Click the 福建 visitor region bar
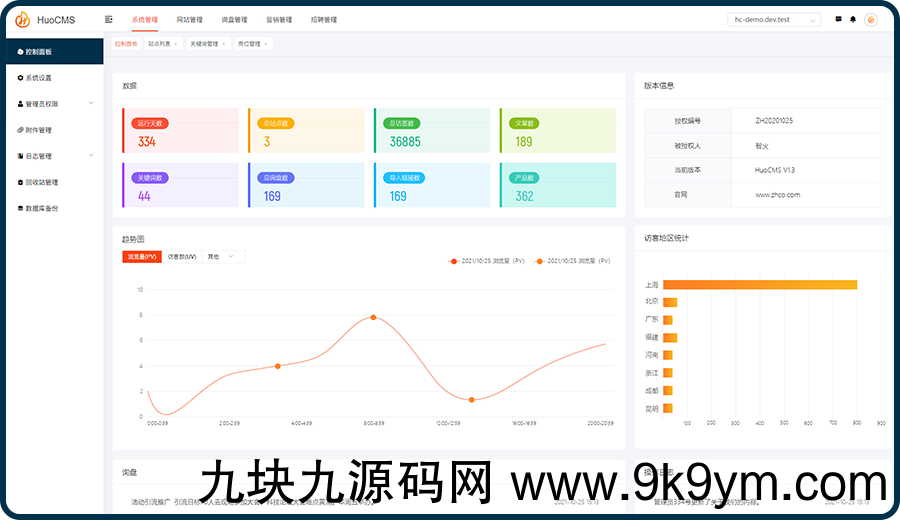 670,338
